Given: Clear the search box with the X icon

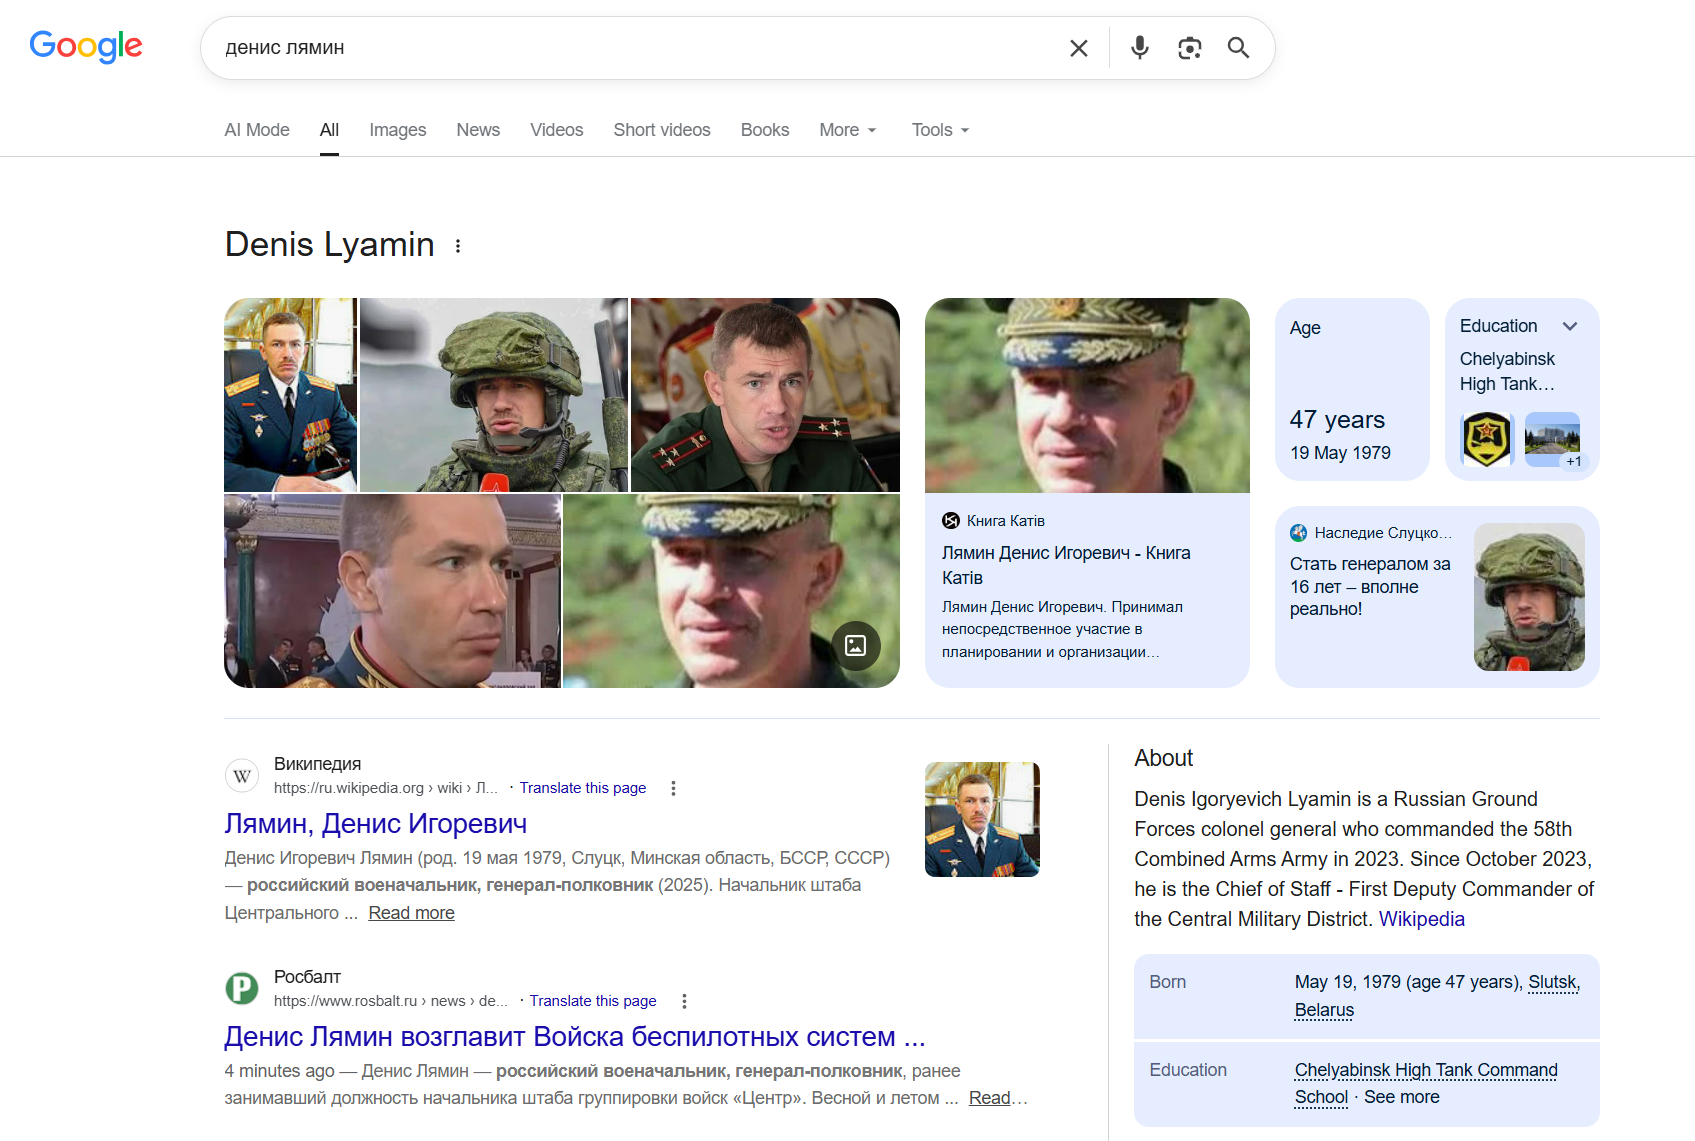Looking at the screenshot, I should [1079, 48].
